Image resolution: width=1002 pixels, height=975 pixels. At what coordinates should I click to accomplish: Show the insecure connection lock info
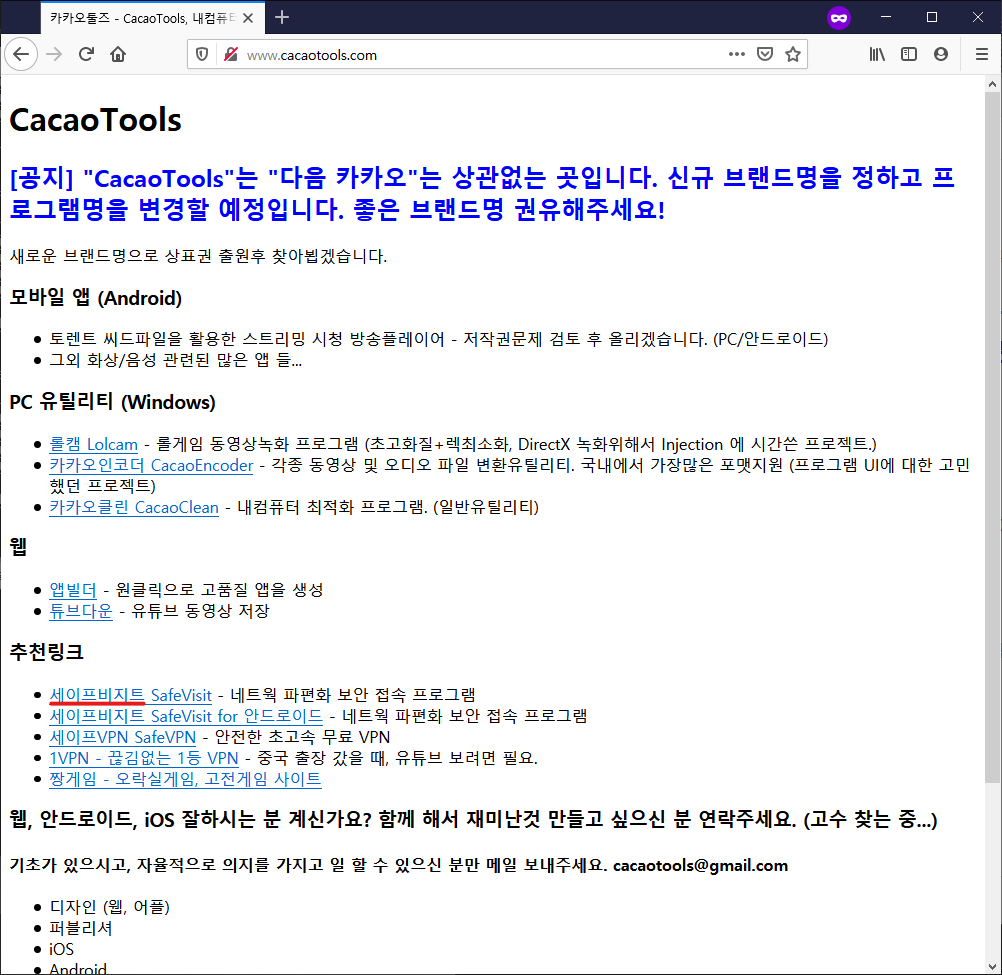[x=231, y=55]
